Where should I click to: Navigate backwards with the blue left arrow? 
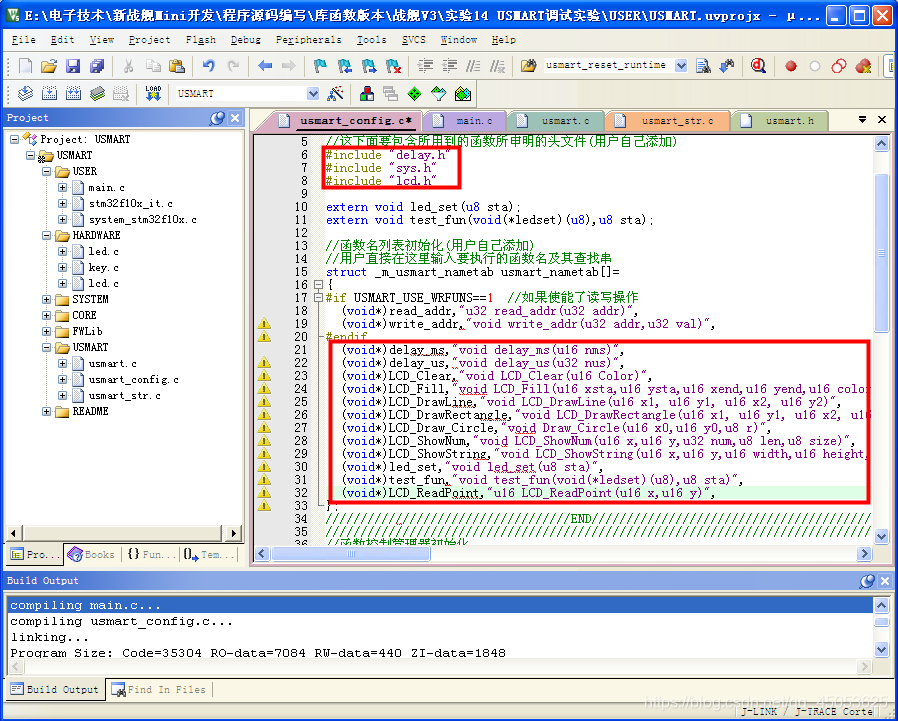coord(265,66)
